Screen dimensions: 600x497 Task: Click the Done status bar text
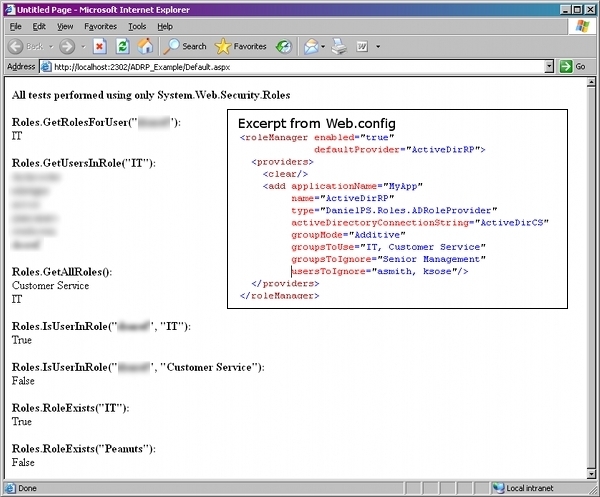[28, 488]
